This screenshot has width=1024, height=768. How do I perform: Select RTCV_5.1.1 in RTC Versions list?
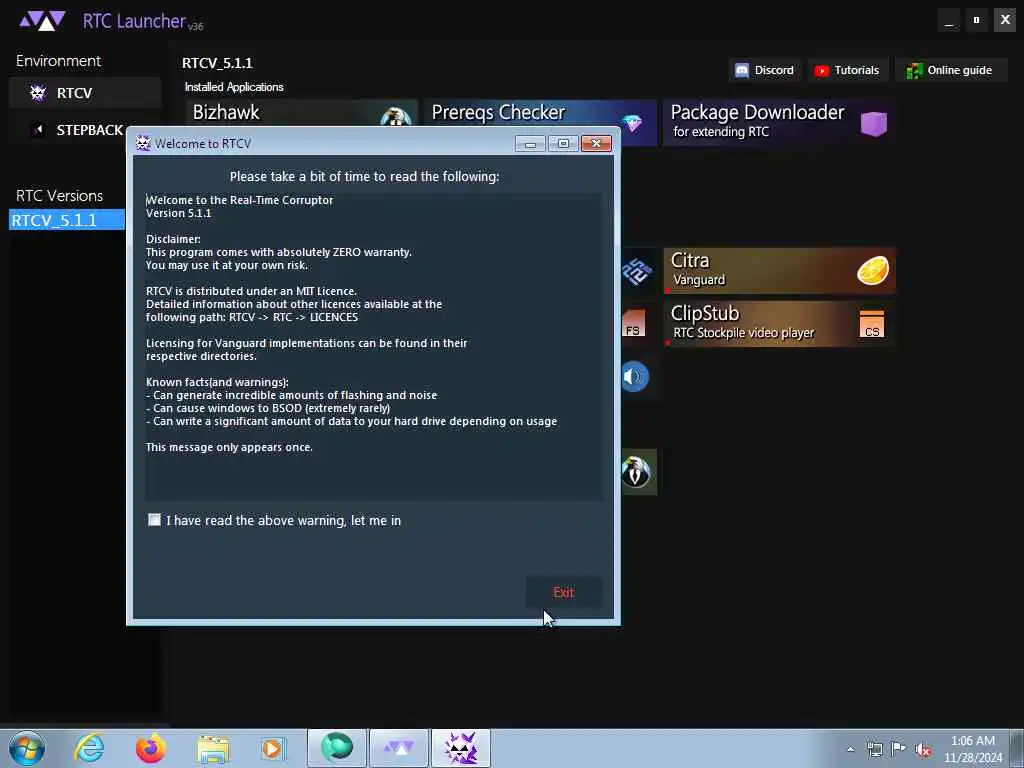(67, 220)
